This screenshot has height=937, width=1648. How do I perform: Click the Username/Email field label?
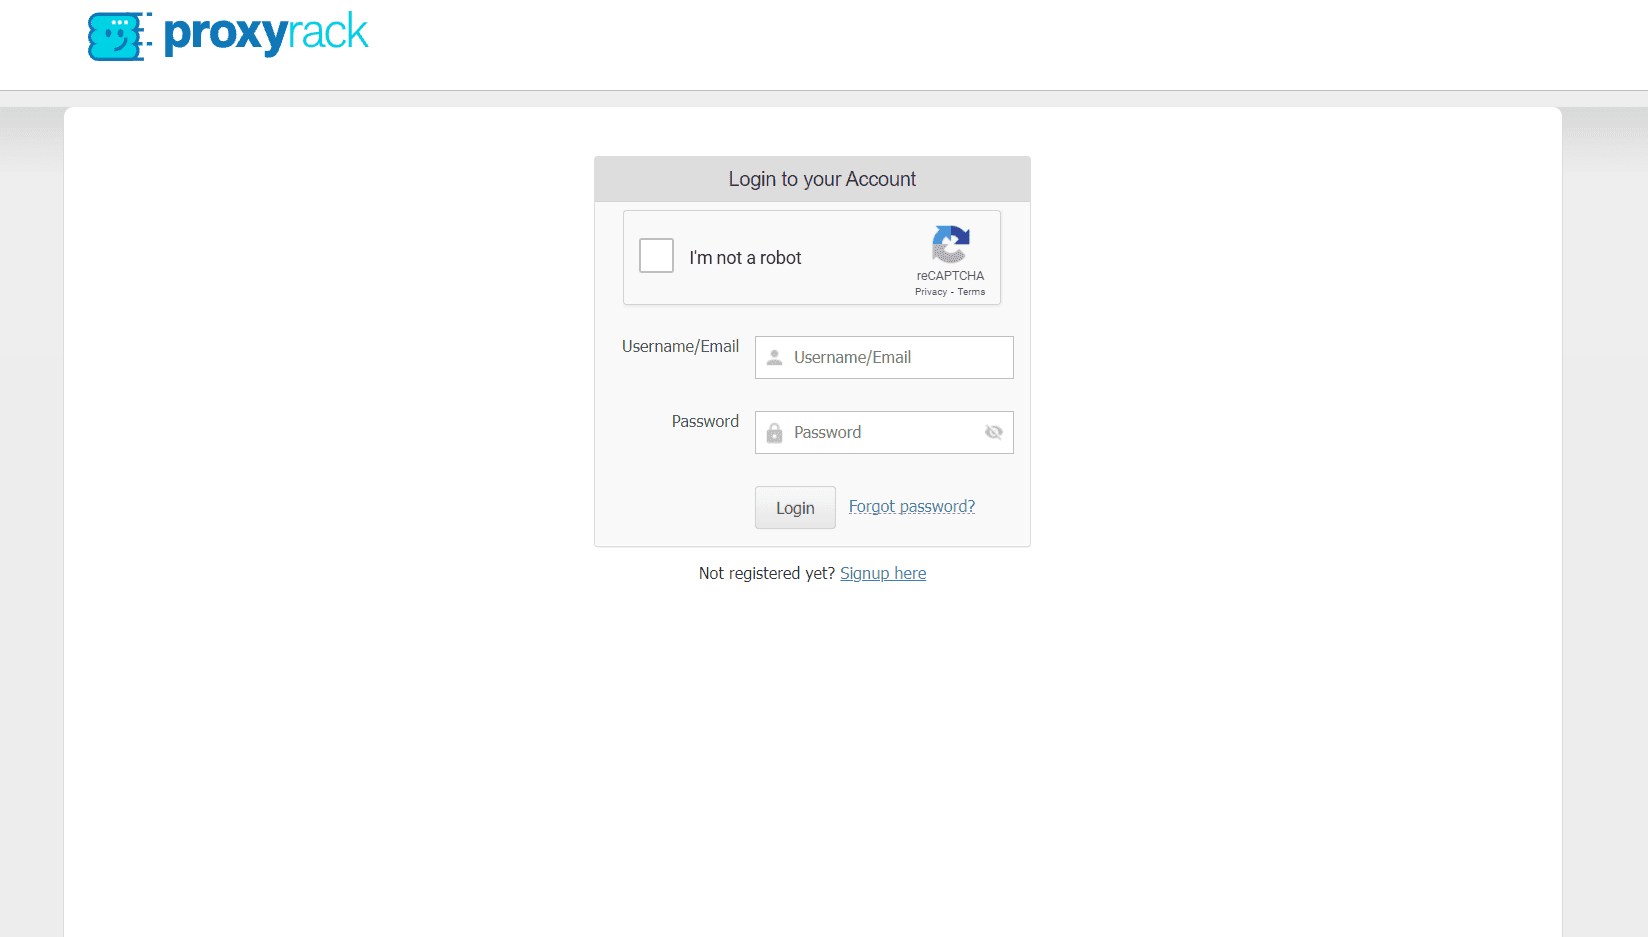coord(680,347)
